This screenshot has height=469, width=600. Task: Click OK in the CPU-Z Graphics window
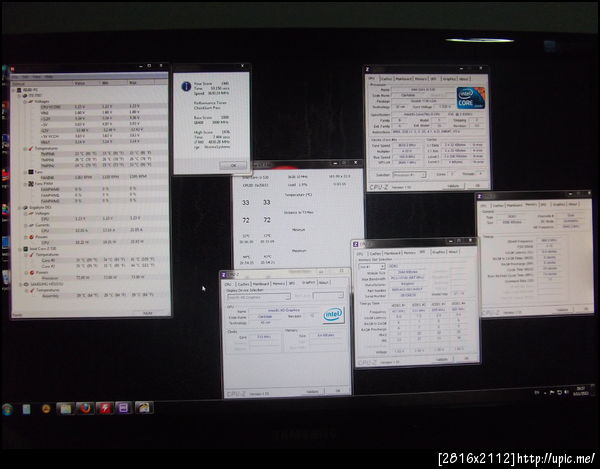tap(338, 391)
